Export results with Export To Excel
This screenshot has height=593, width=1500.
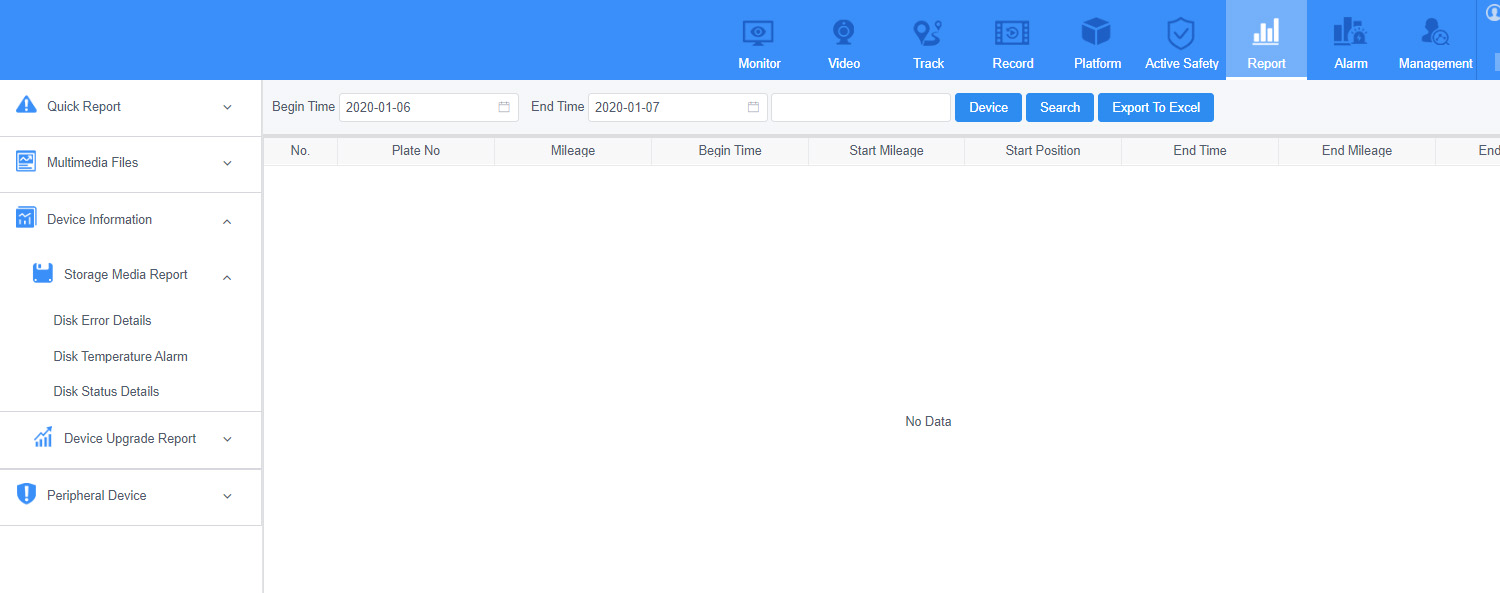click(1156, 108)
